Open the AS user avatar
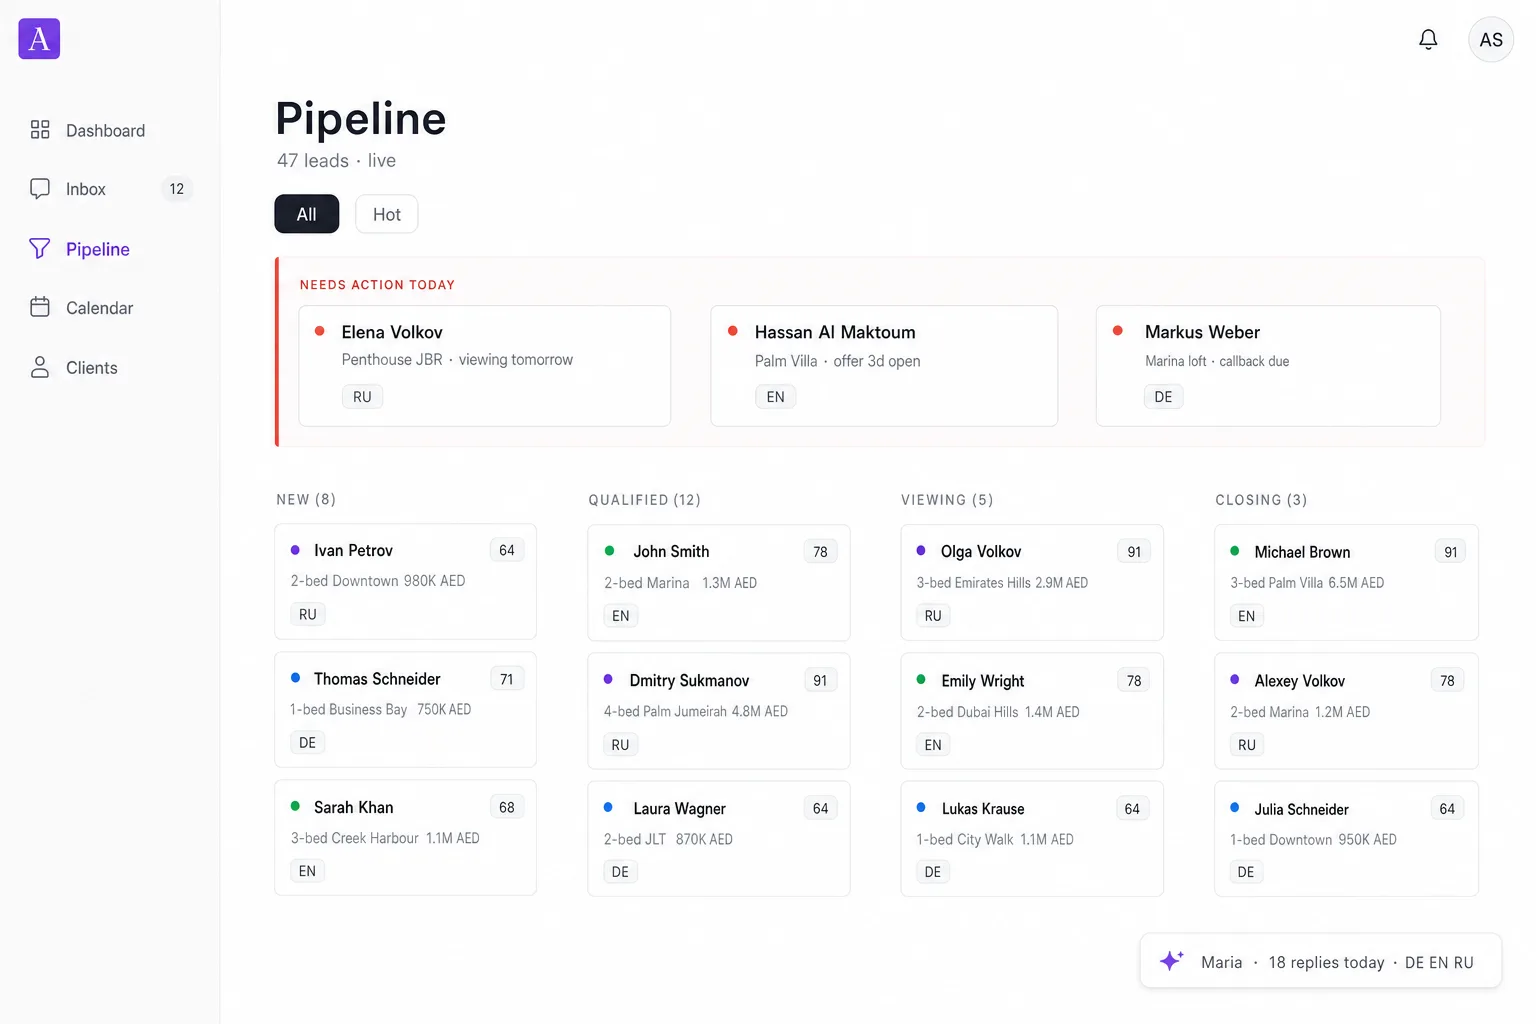The height and width of the screenshot is (1024, 1536). (1491, 40)
